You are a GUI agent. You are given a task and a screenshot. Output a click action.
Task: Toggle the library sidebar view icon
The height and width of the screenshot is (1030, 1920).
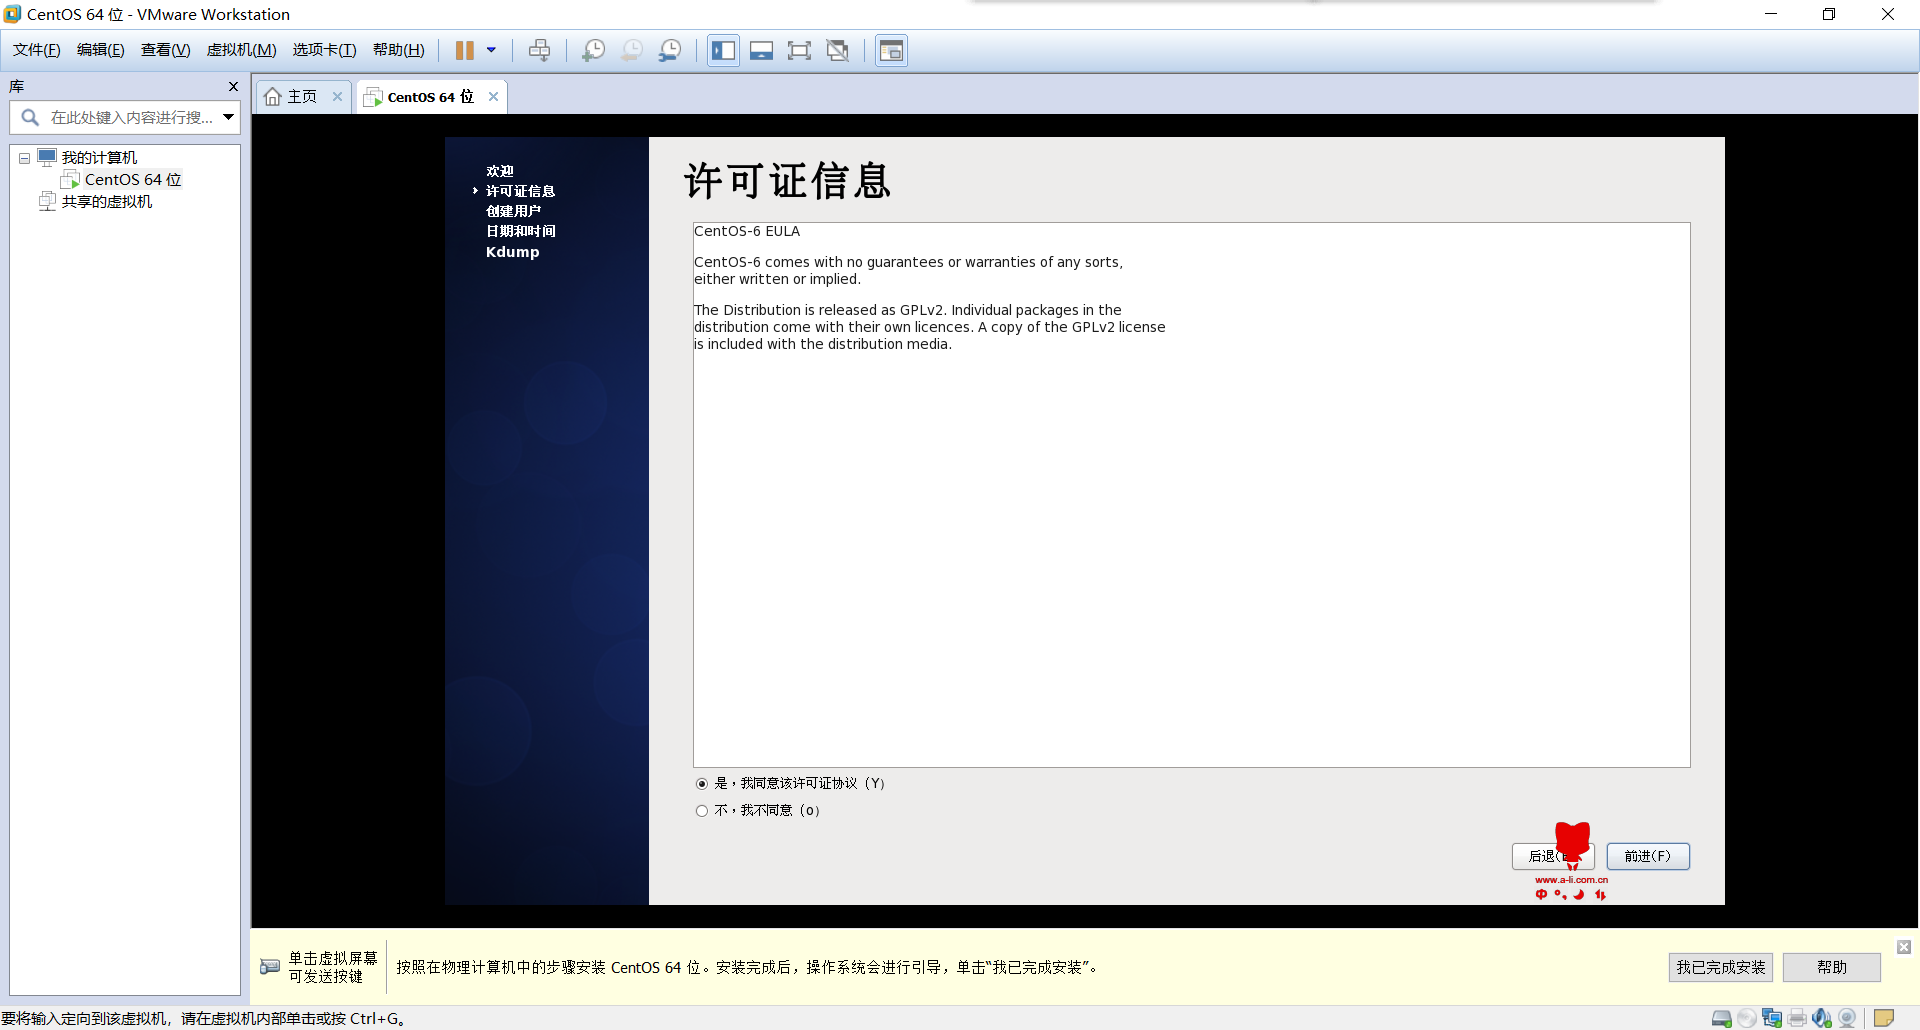(x=723, y=50)
